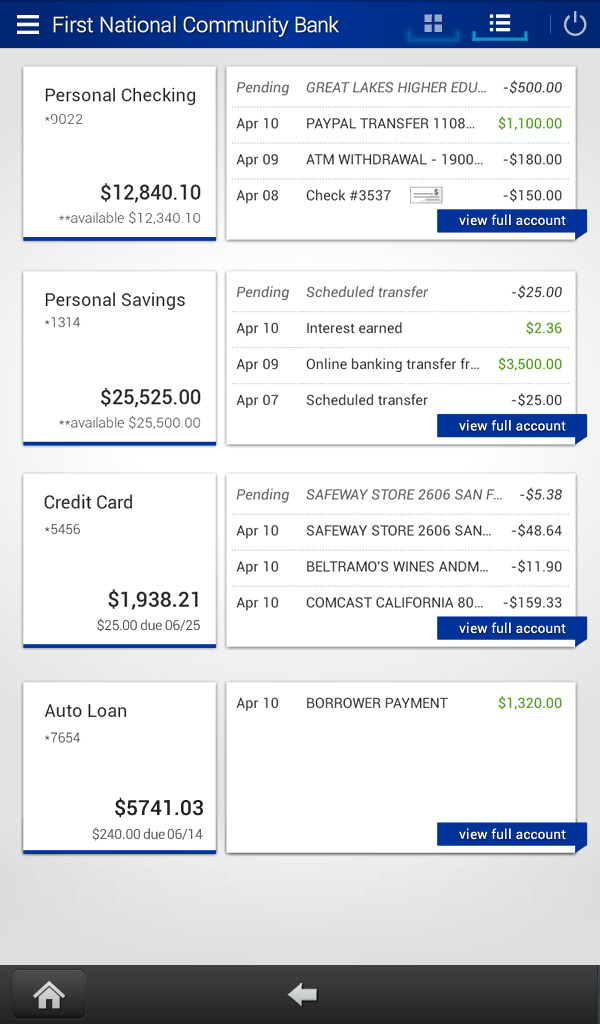Image resolution: width=600 pixels, height=1024 pixels.
Task: Tap the home icon at the bottom
Action: click(x=47, y=993)
